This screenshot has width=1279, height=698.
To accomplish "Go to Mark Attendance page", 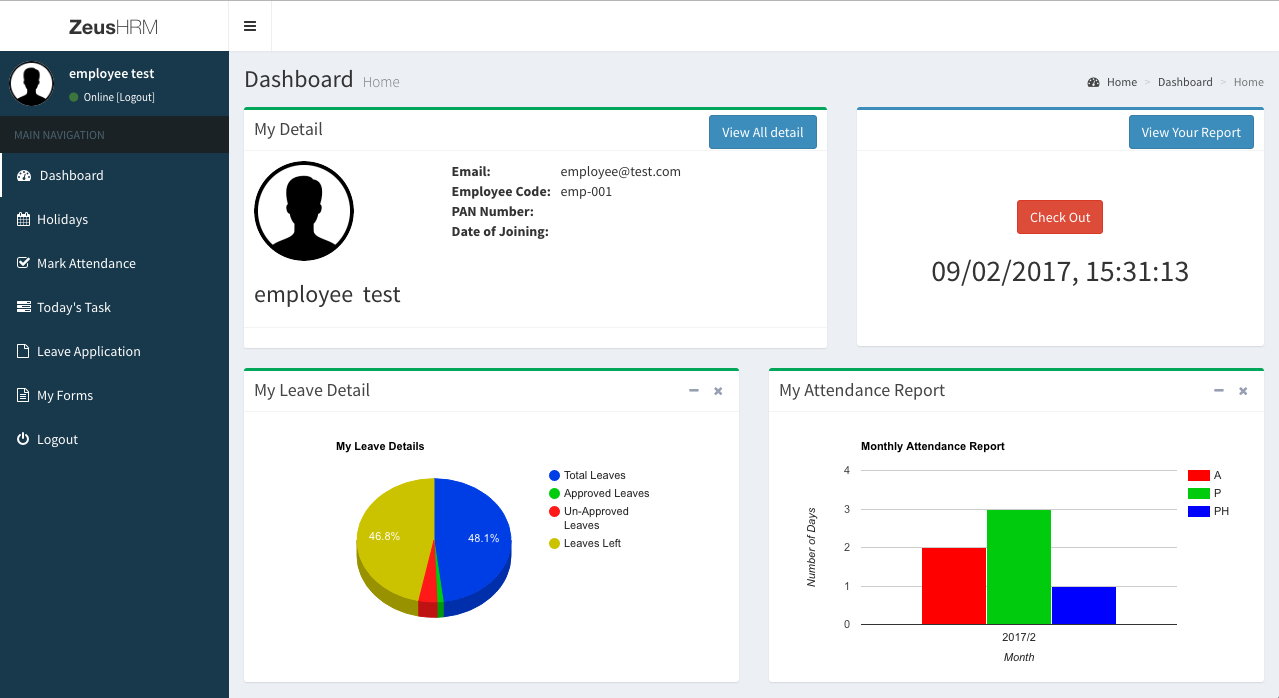I will (115, 263).
